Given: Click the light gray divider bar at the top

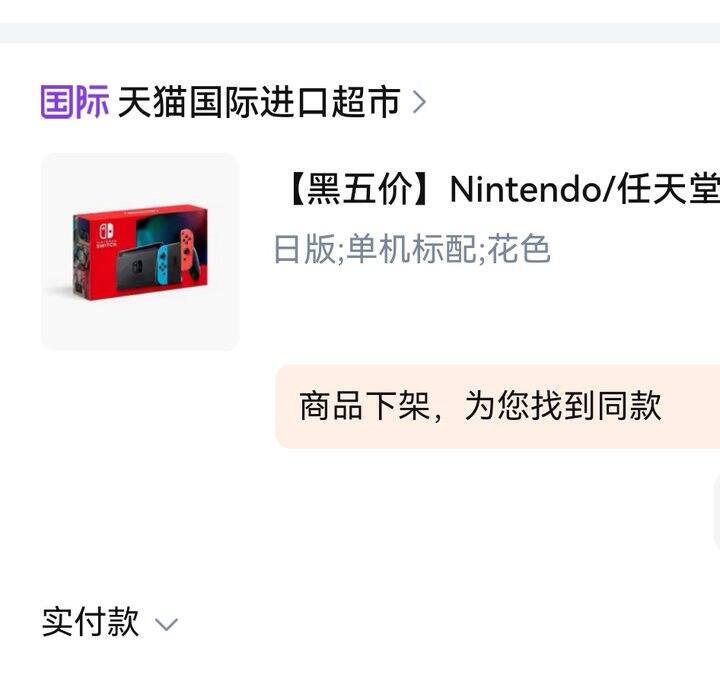Looking at the screenshot, I should (x=360, y=33).
